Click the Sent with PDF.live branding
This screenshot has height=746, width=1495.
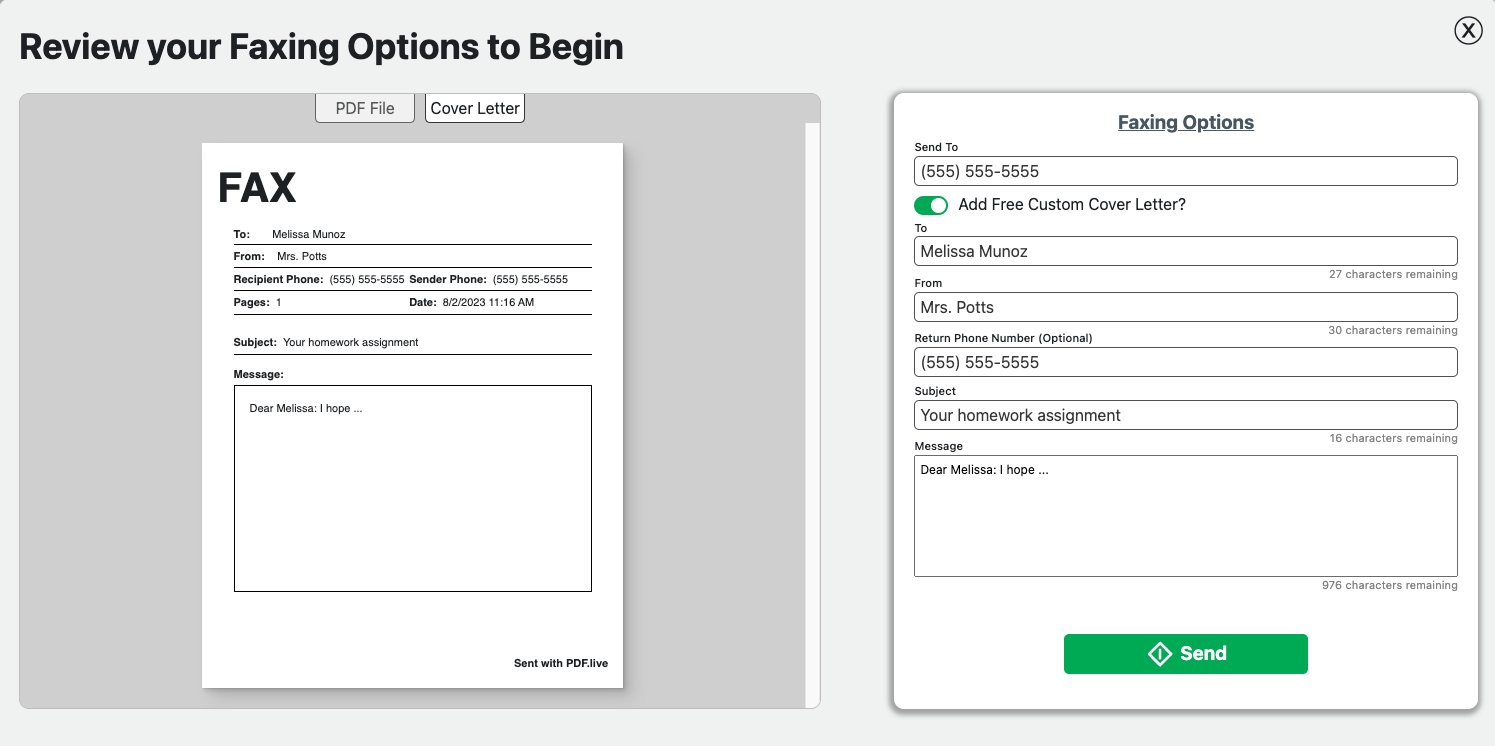point(563,662)
